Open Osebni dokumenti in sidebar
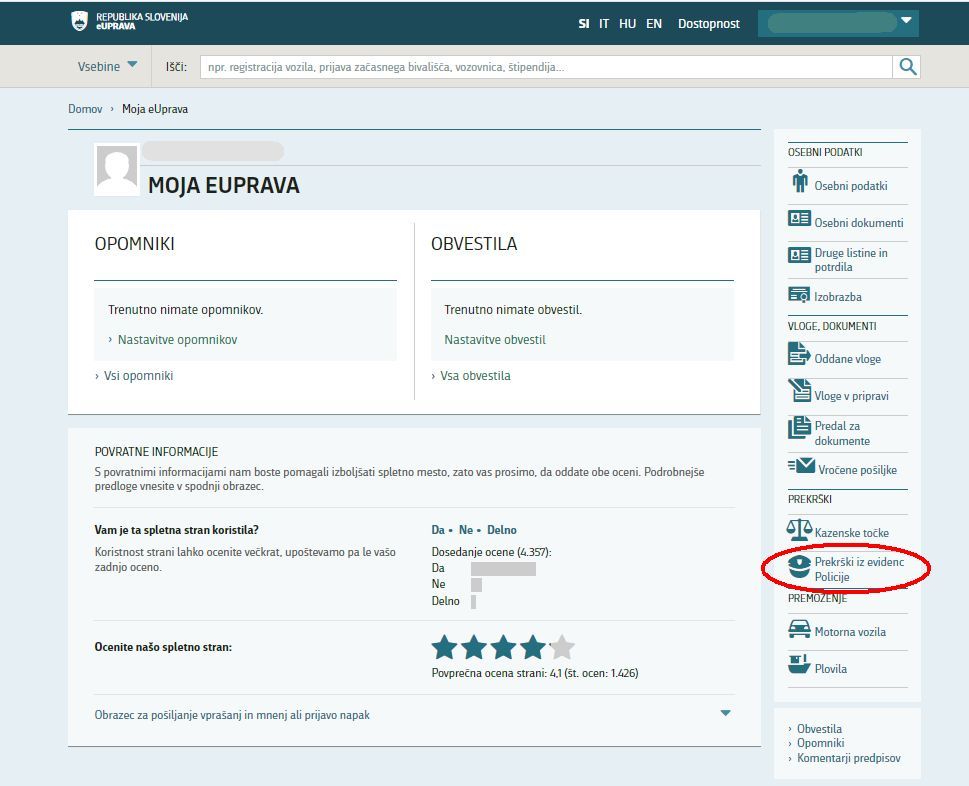 (x=858, y=222)
